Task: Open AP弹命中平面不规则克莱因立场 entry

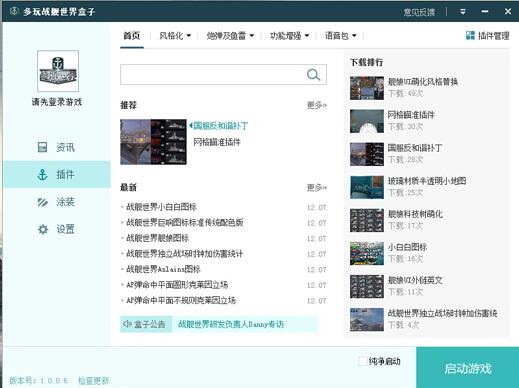Action: pyautogui.click(x=181, y=300)
